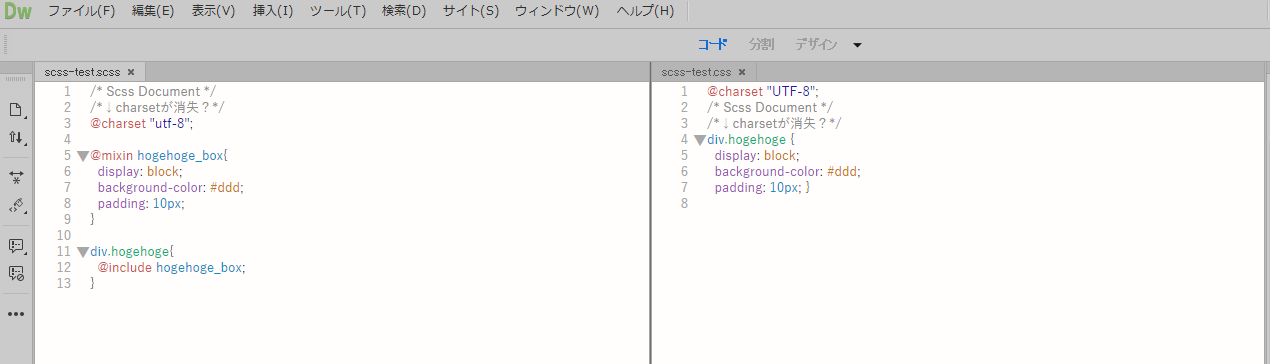
Task: Click line number 13 in scss editor
Action: [x=64, y=283]
